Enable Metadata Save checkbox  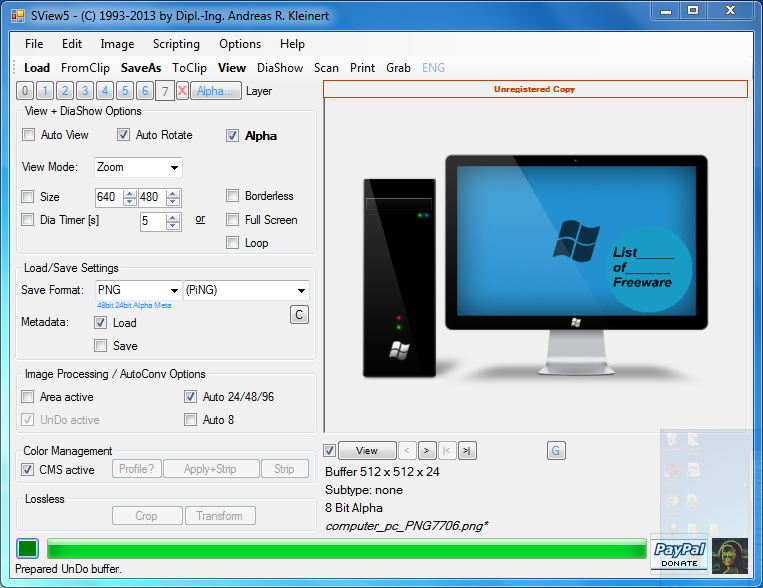pos(101,346)
